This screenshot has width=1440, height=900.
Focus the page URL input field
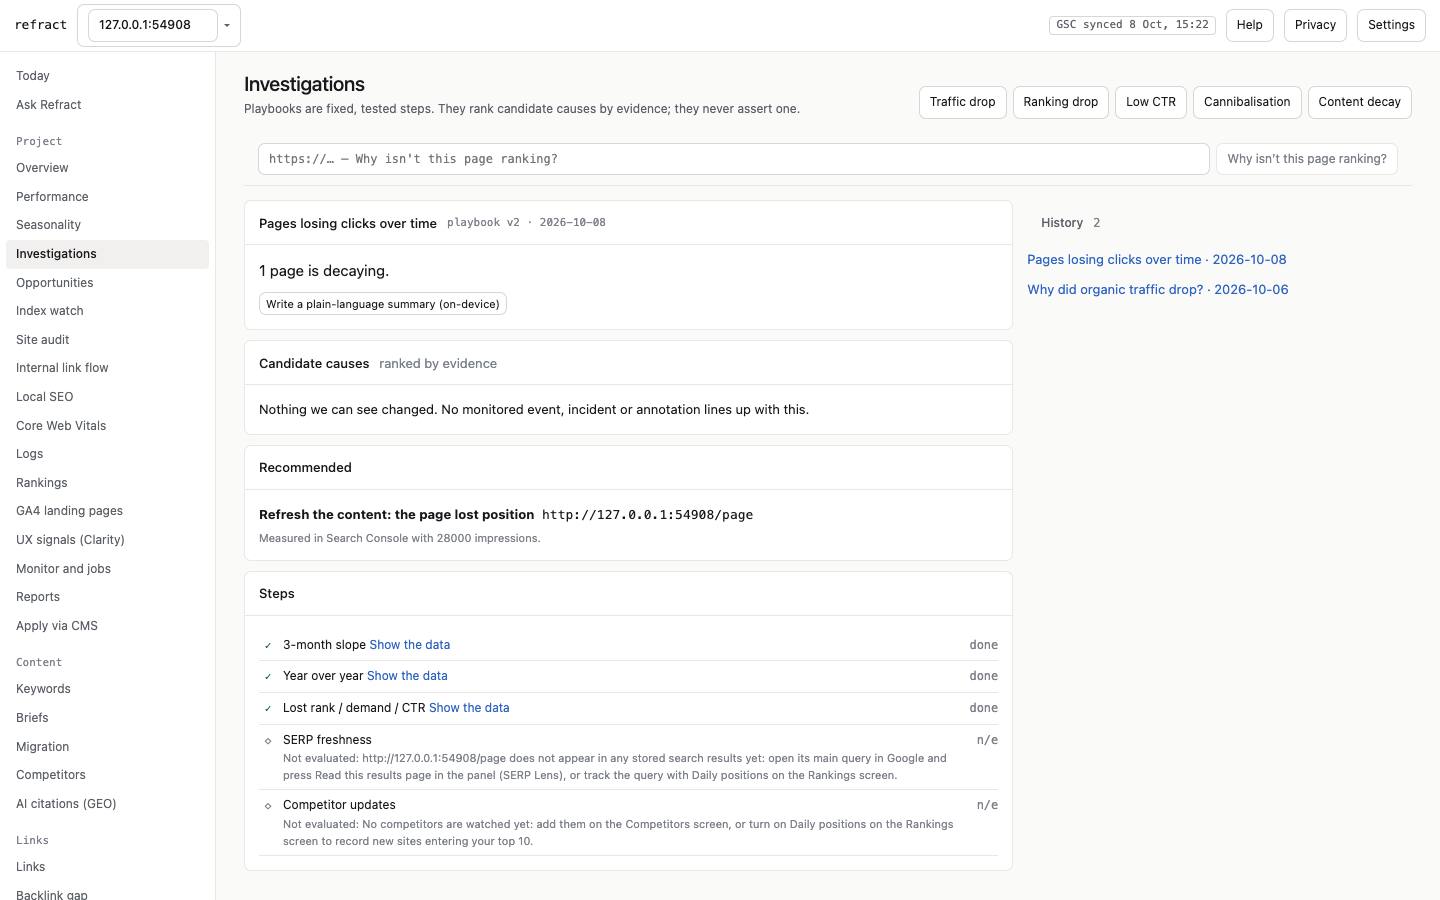(733, 159)
